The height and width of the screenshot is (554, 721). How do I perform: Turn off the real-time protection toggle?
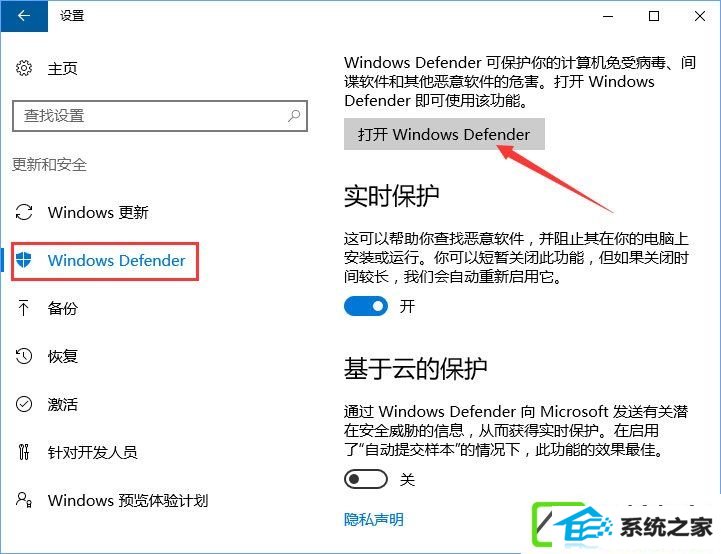click(366, 306)
